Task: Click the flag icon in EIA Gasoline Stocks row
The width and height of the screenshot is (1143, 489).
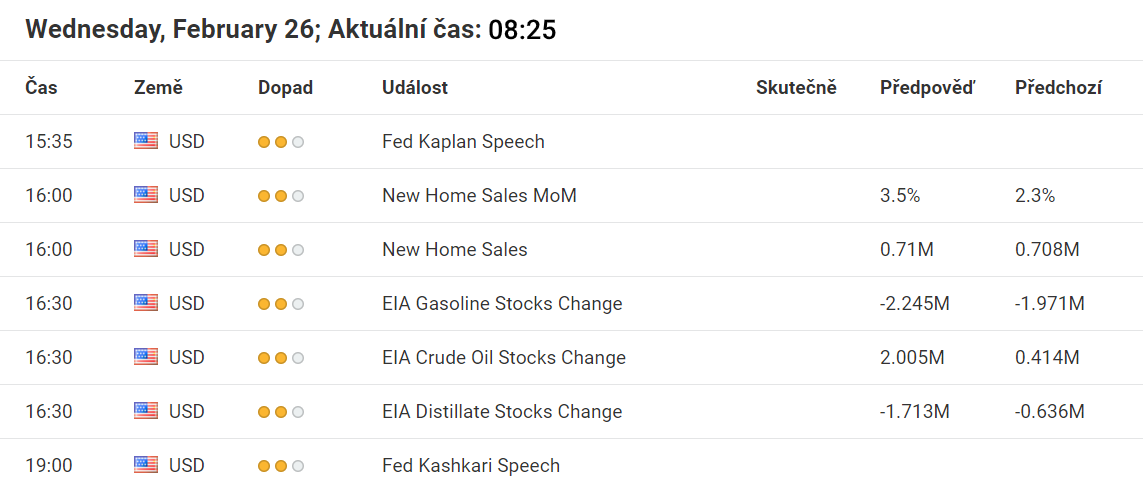Action: 146,303
